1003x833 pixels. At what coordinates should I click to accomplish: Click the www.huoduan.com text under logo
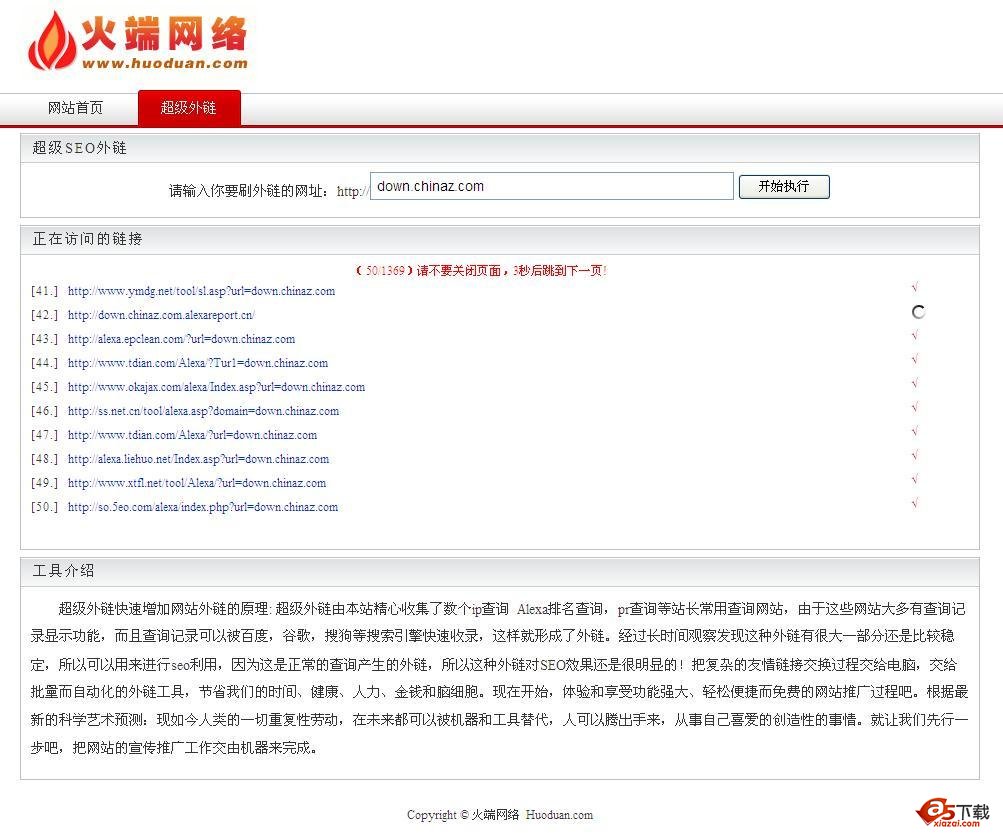tap(164, 63)
